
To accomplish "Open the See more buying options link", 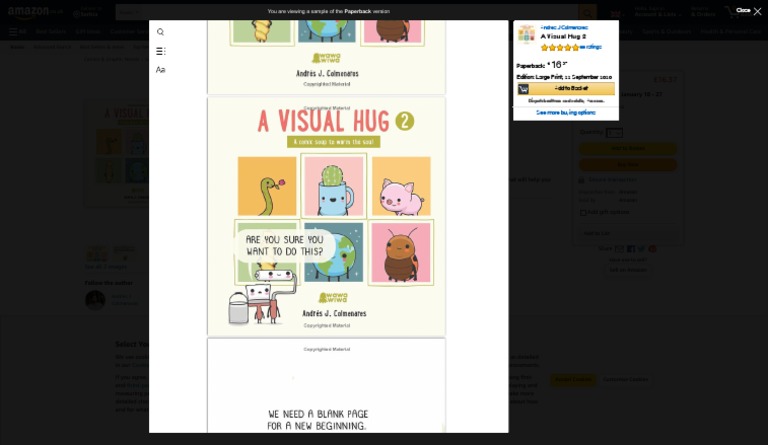I will coord(566,113).
